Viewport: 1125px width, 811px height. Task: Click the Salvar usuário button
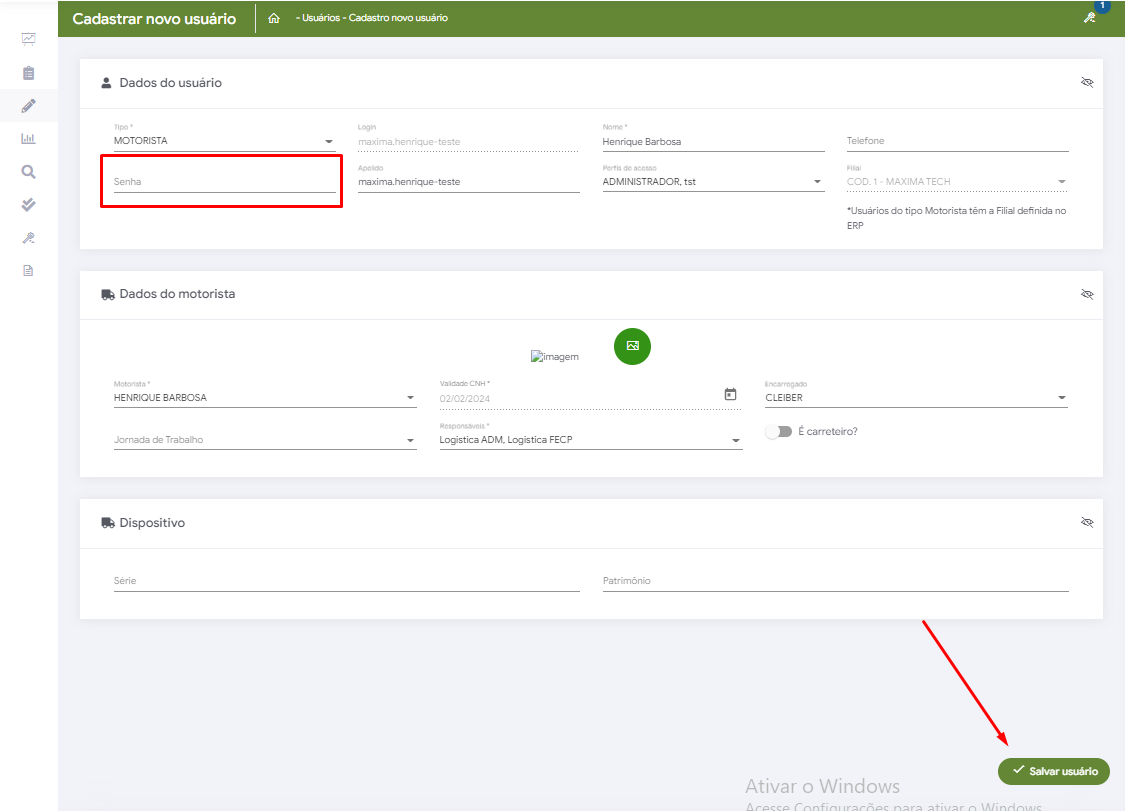(1054, 771)
